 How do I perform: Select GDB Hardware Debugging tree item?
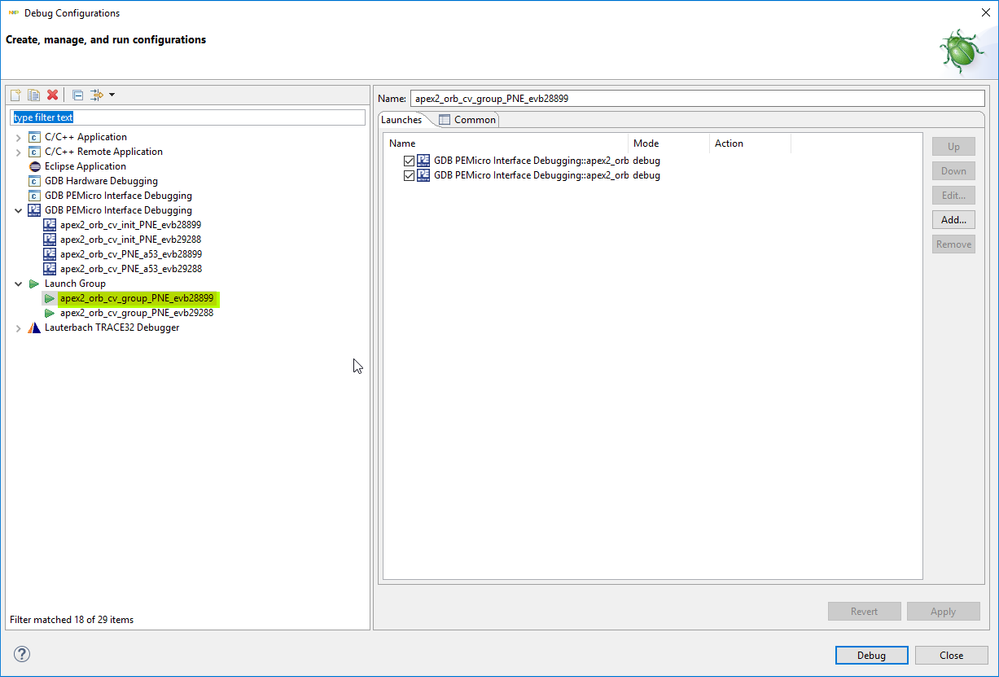point(101,181)
